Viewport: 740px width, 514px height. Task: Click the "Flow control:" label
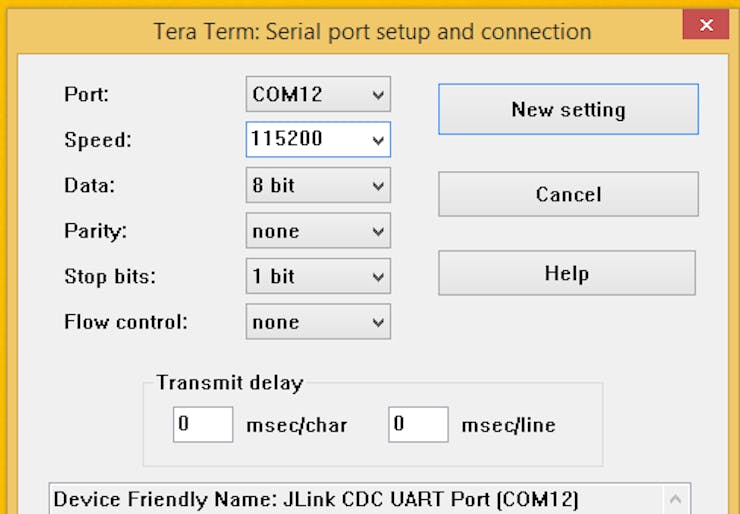pos(126,322)
